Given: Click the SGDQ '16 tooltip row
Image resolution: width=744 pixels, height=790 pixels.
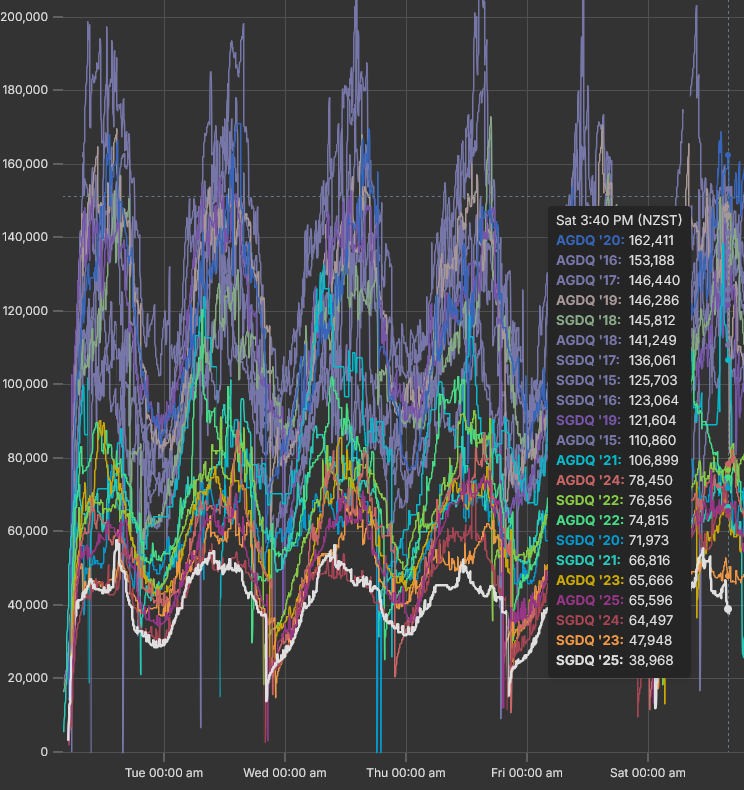Looking at the screenshot, I should click(618, 400).
